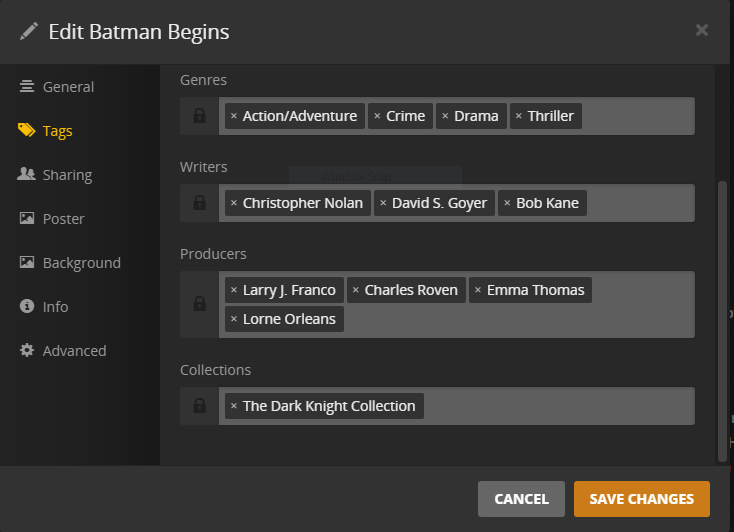Click the Cancel button

(x=521, y=499)
